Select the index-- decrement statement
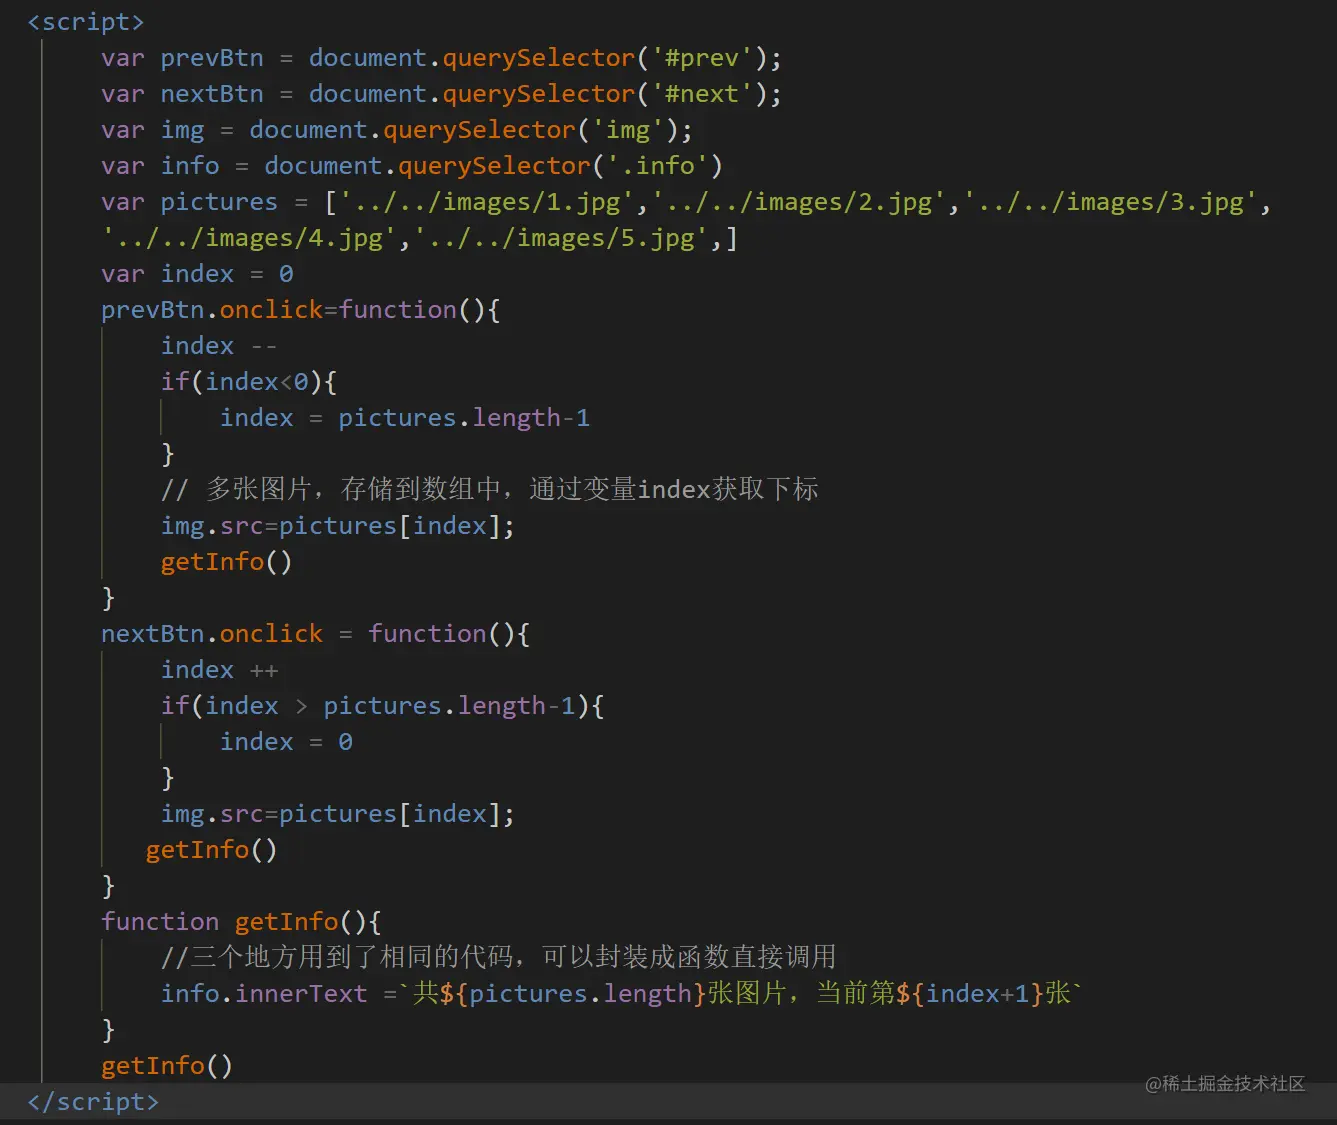 click(216, 345)
